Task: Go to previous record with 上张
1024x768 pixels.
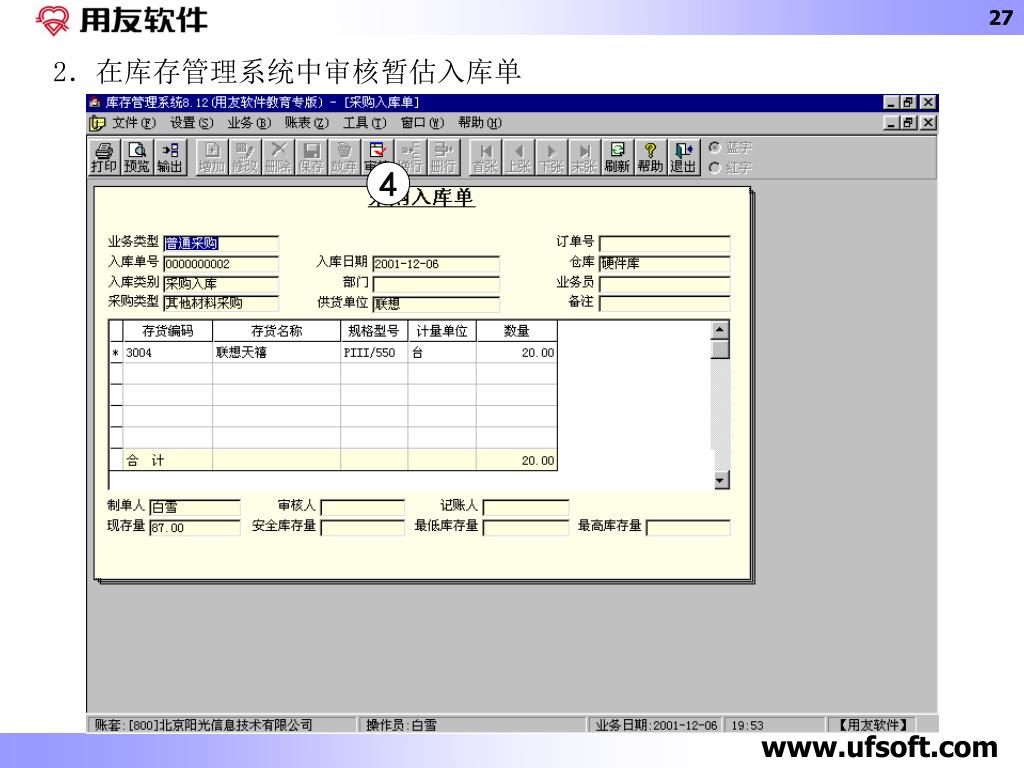Action: tap(519, 157)
